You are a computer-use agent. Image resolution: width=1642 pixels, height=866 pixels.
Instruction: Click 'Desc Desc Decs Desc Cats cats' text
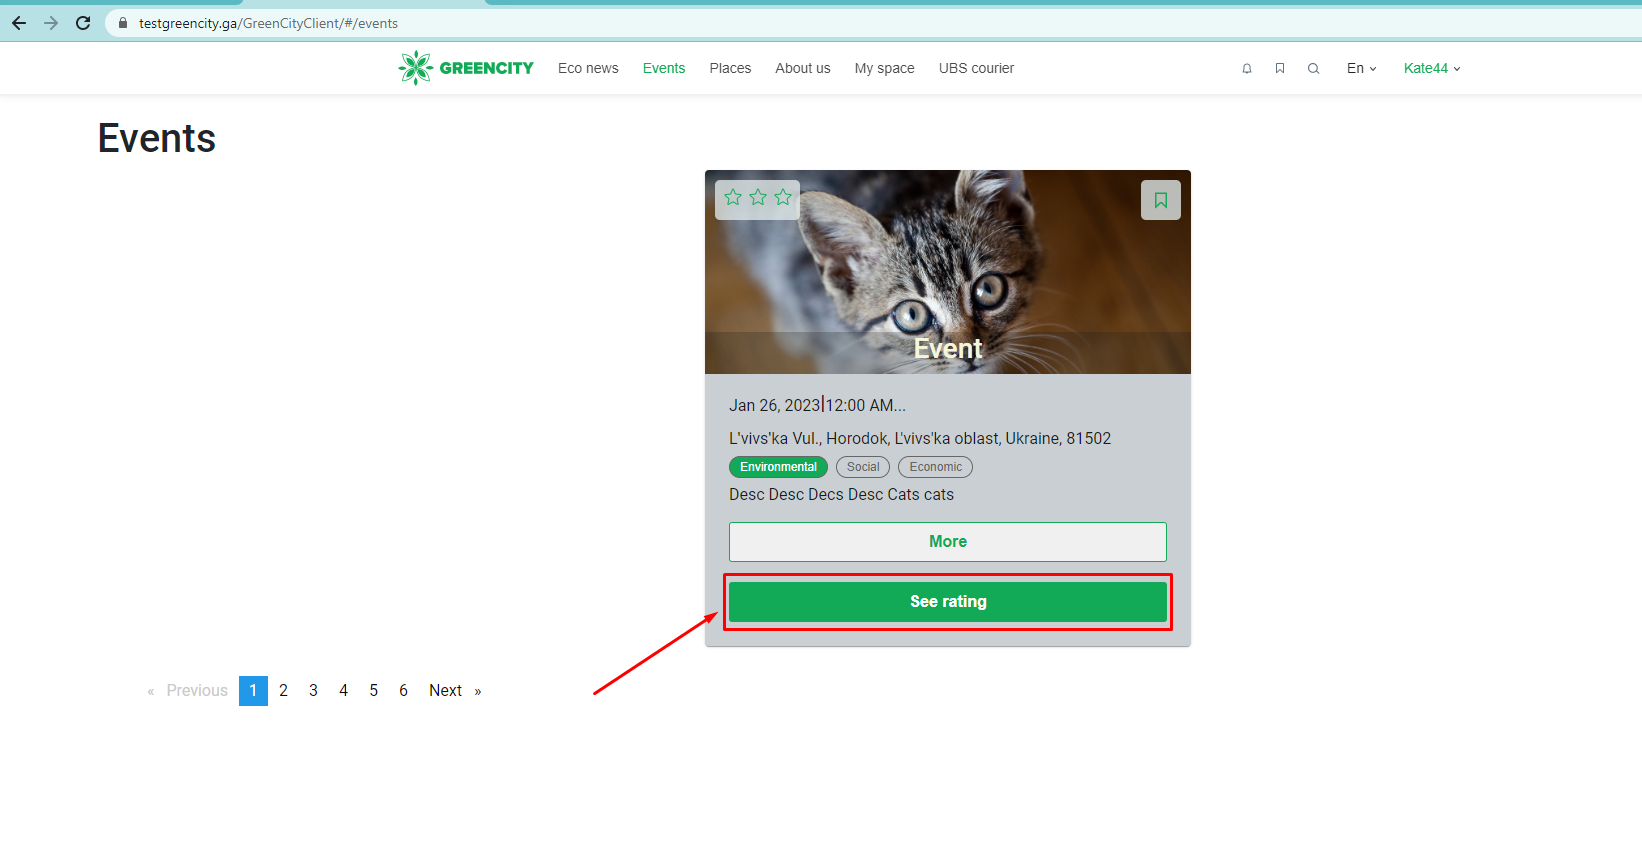point(841,494)
